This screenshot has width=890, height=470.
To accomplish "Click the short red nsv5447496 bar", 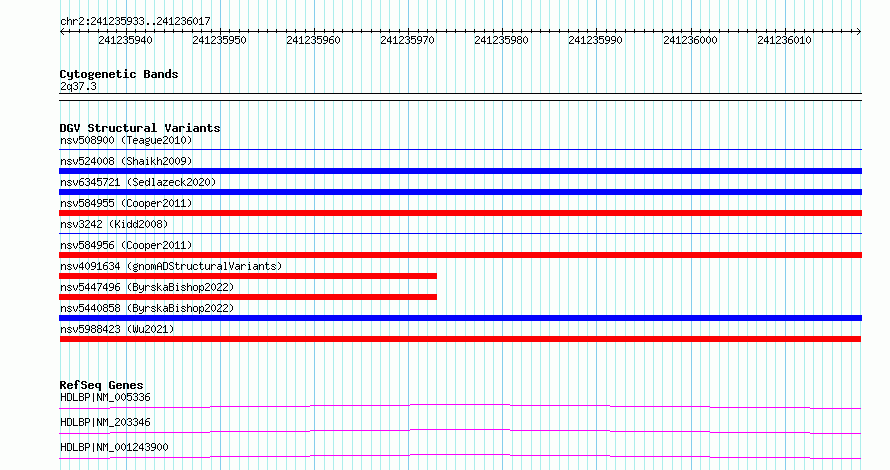I will coord(248,297).
